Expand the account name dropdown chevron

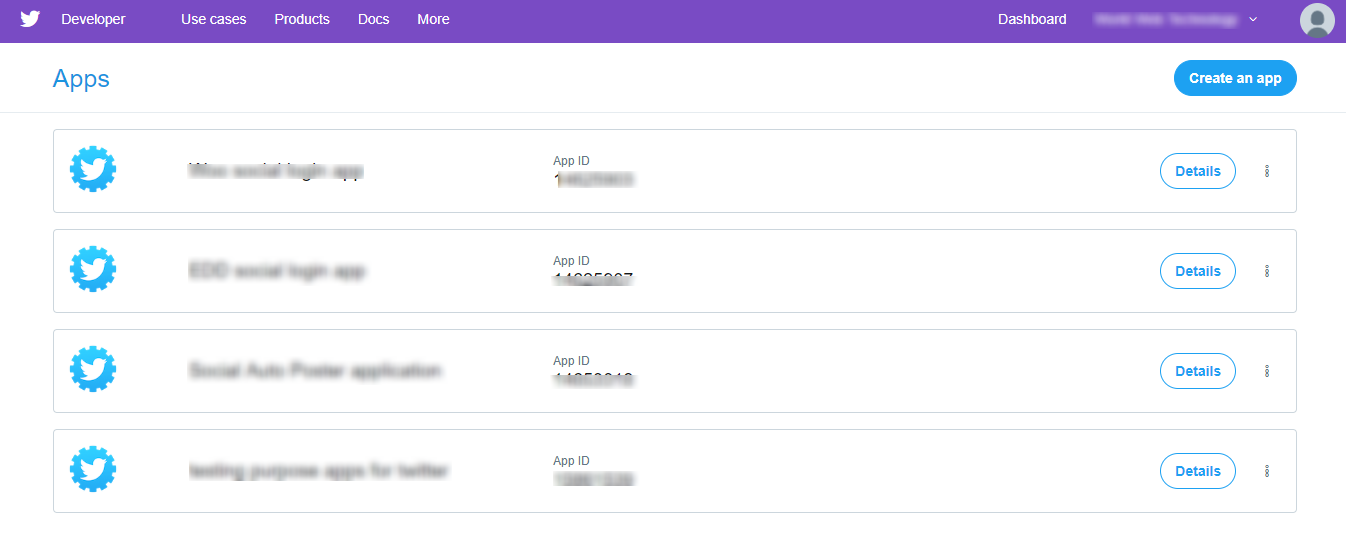tap(1253, 20)
